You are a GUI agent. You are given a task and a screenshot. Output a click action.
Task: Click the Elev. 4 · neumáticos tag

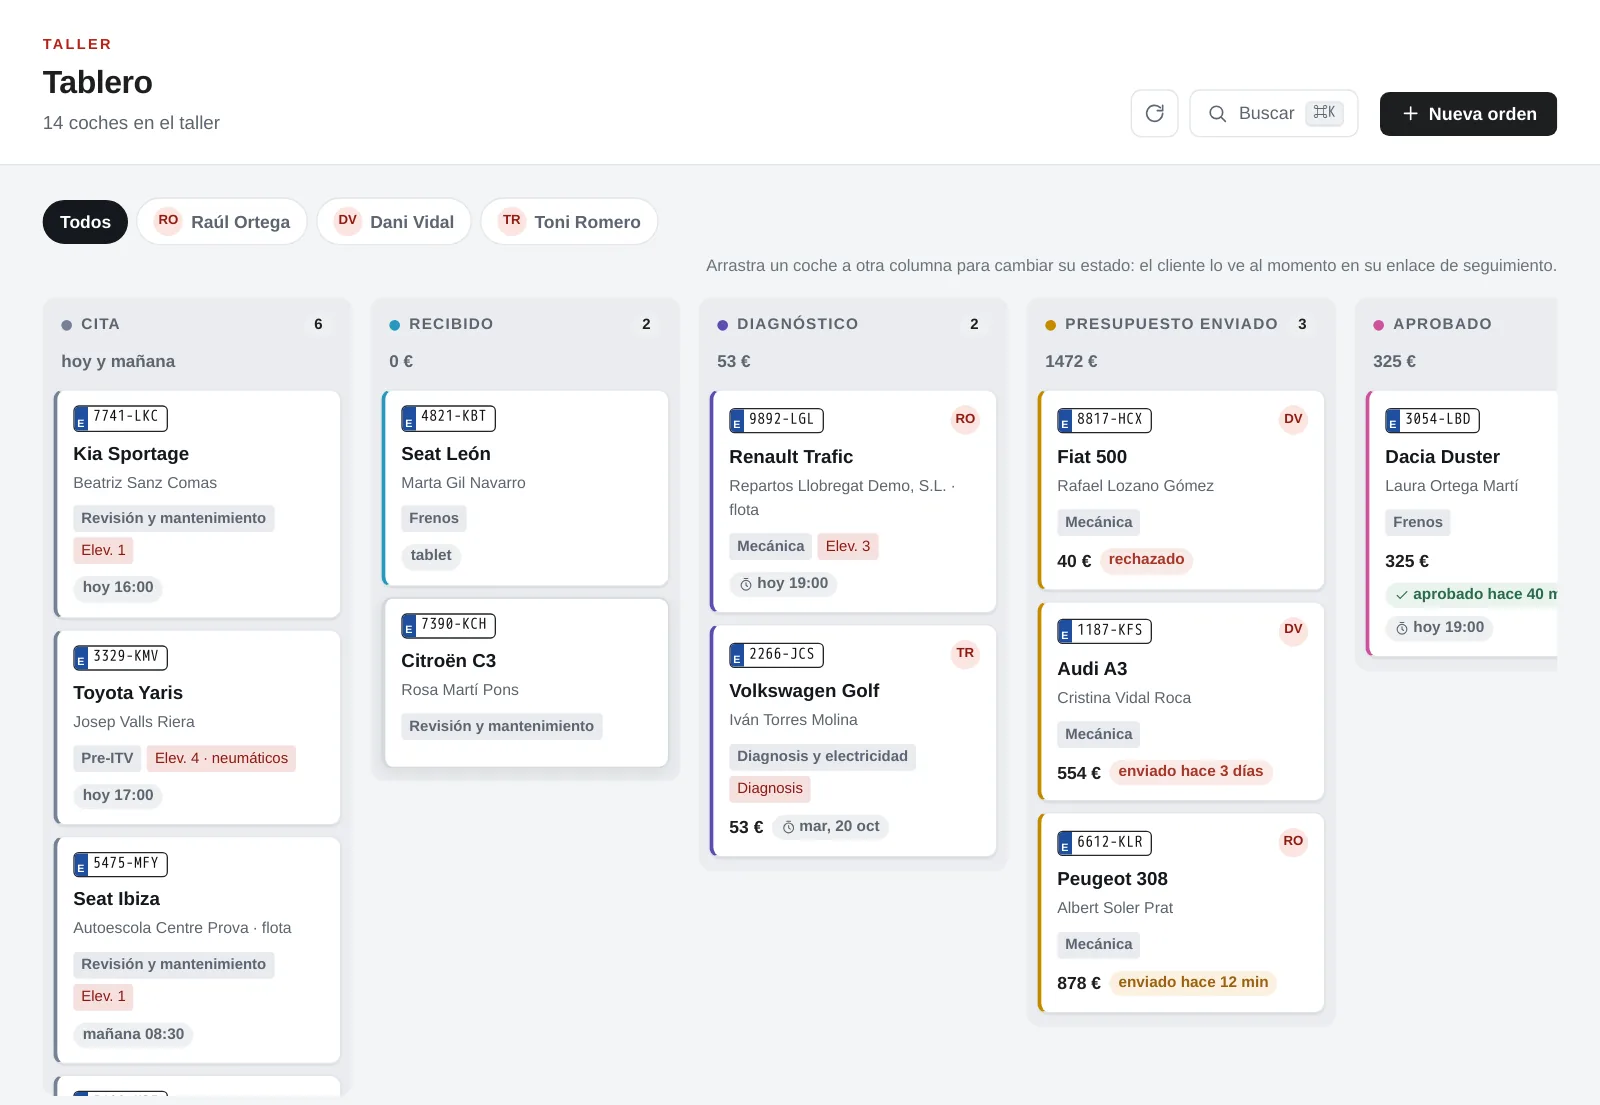pos(222,758)
